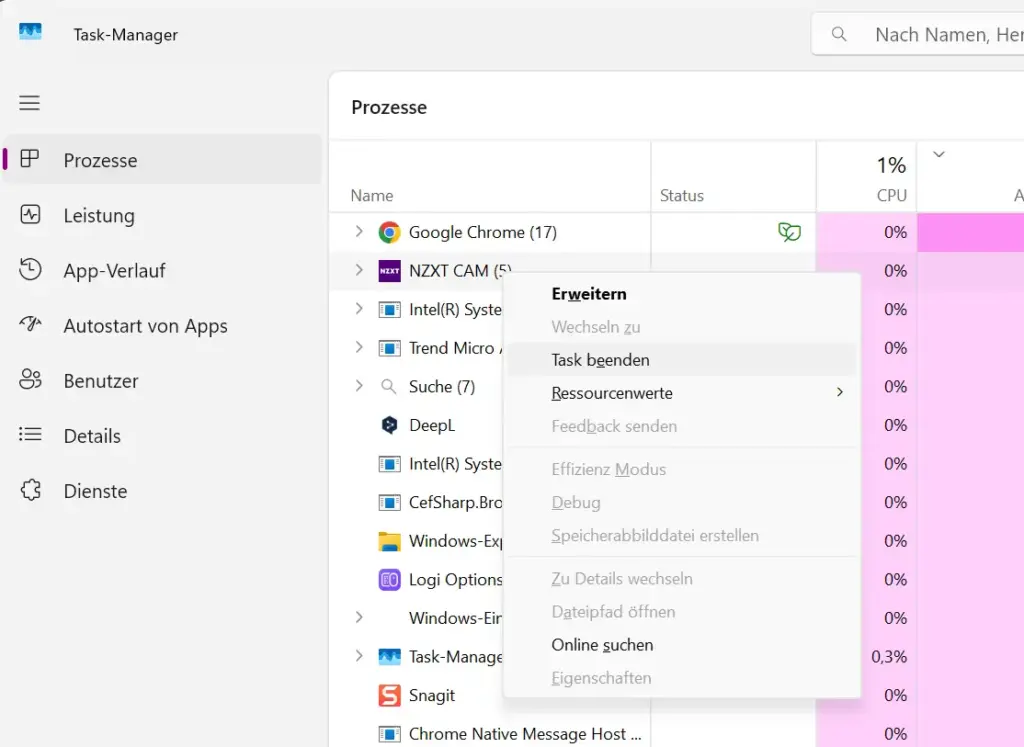The height and width of the screenshot is (747, 1024).
Task: Choose Erweitern in the context menu
Action: click(x=681, y=294)
